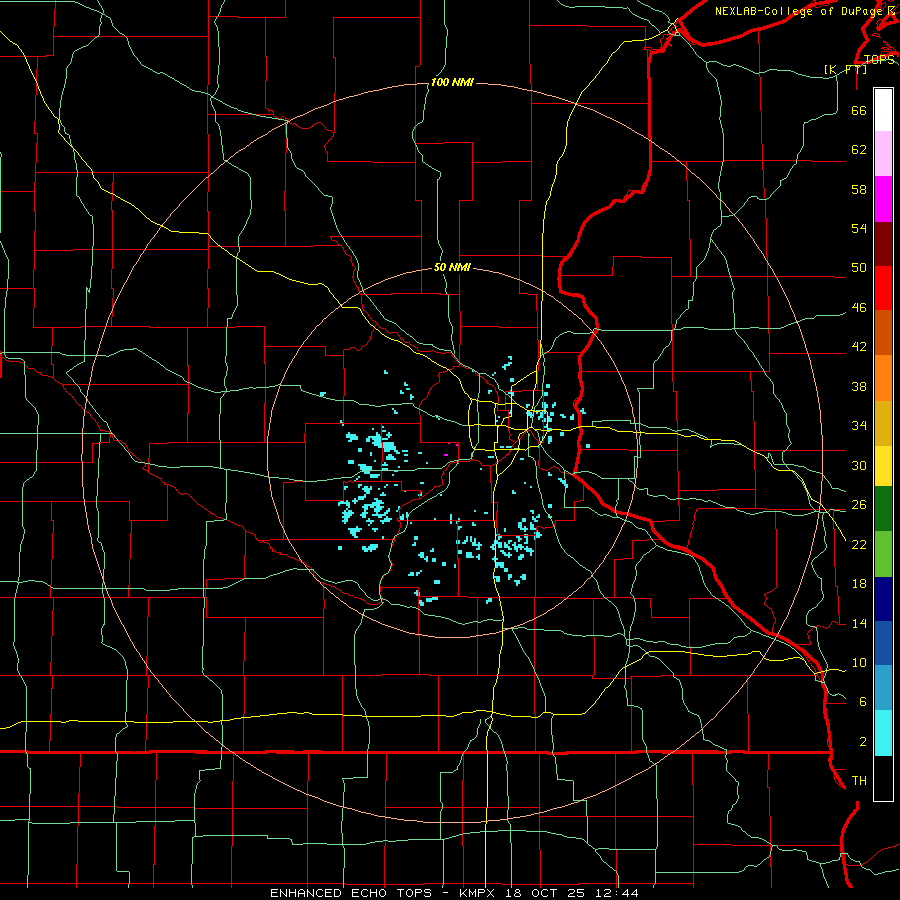This screenshot has height=900, width=900.
Task: Click the light pink legend swatch
Action: pyautogui.click(x=883, y=154)
